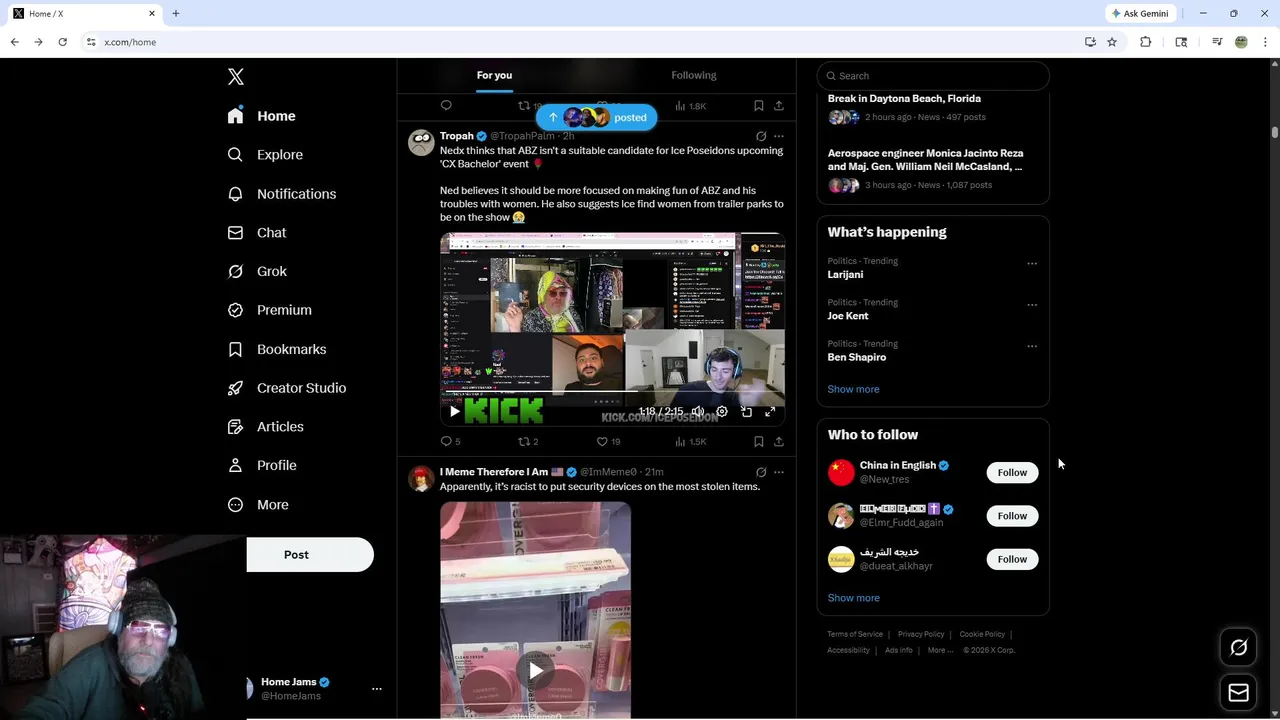Show more in Who to follow
The height and width of the screenshot is (720, 1280).
(x=853, y=598)
